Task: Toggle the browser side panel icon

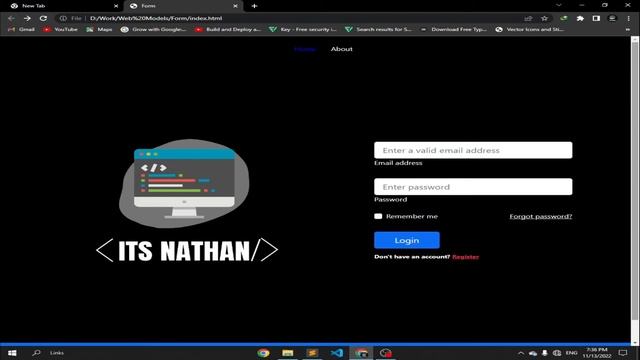Action: pyautogui.click(x=596, y=18)
